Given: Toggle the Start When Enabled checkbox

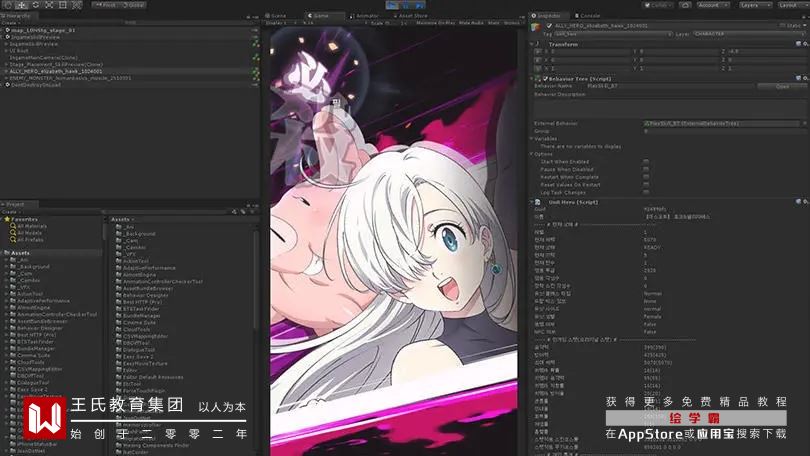Looking at the screenshot, I should [x=646, y=162].
